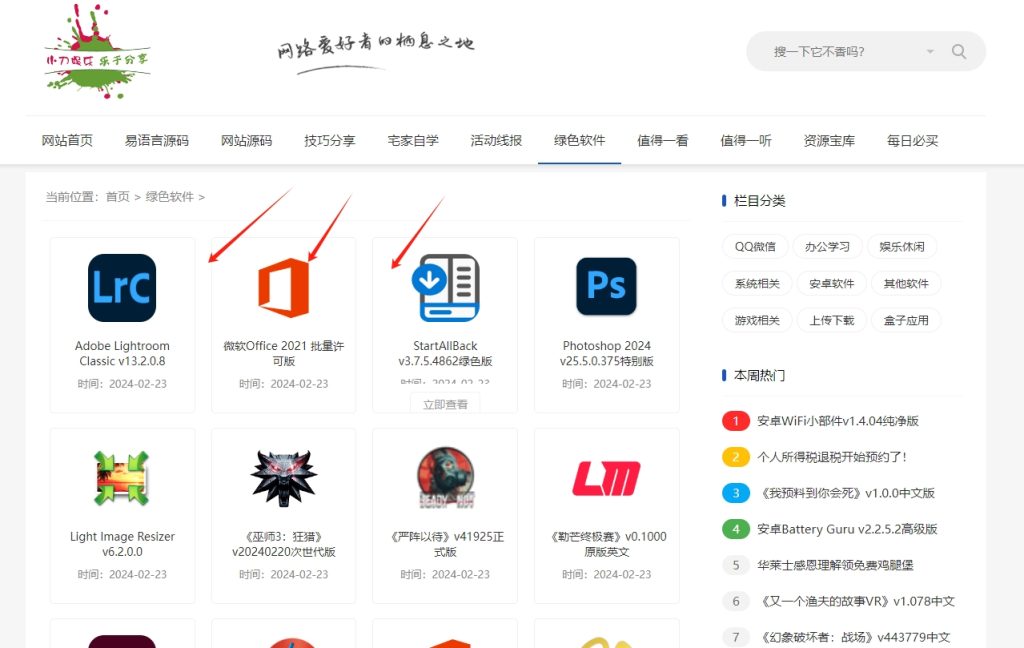This screenshot has width=1024, height=648.
Task: Open hot item 安卓WiFi小部件v1.4.04纯净版
Action: (838, 421)
